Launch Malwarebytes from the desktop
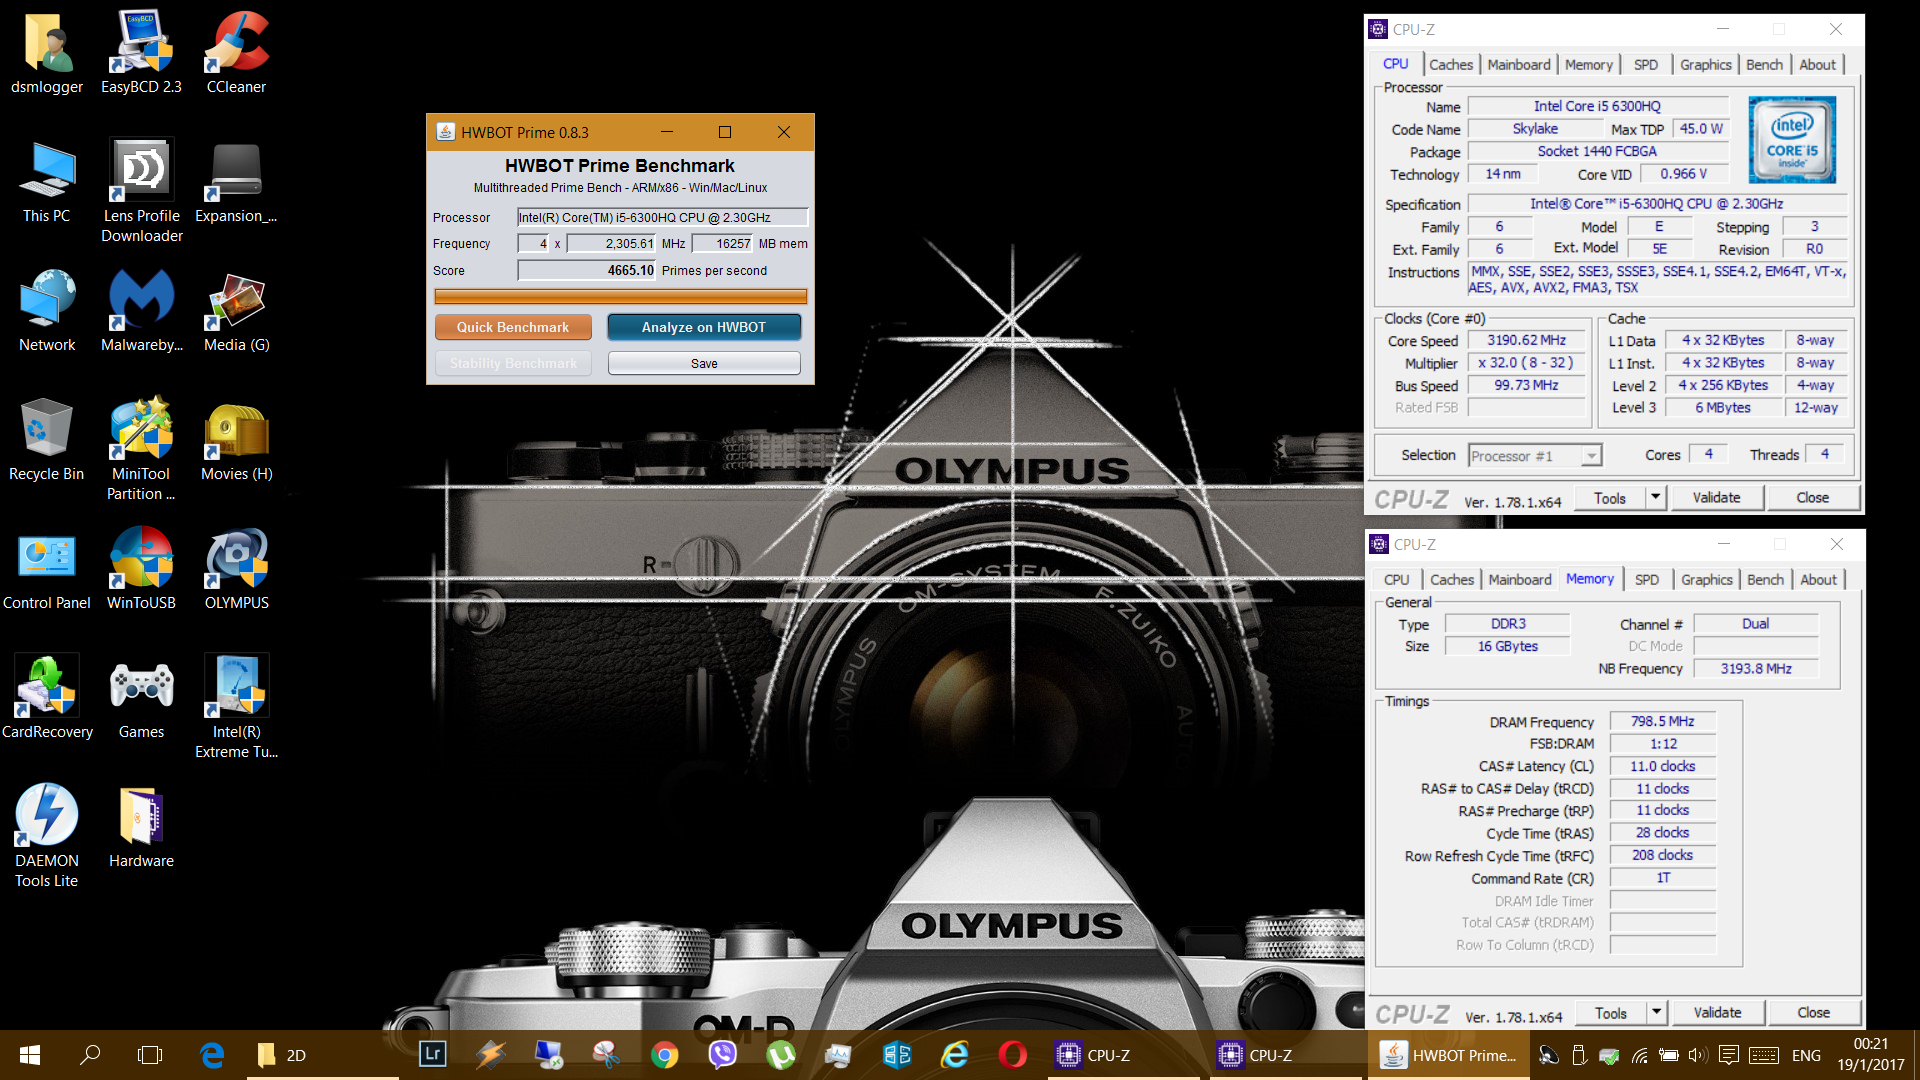The image size is (1920, 1080). (x=141, y=312)
